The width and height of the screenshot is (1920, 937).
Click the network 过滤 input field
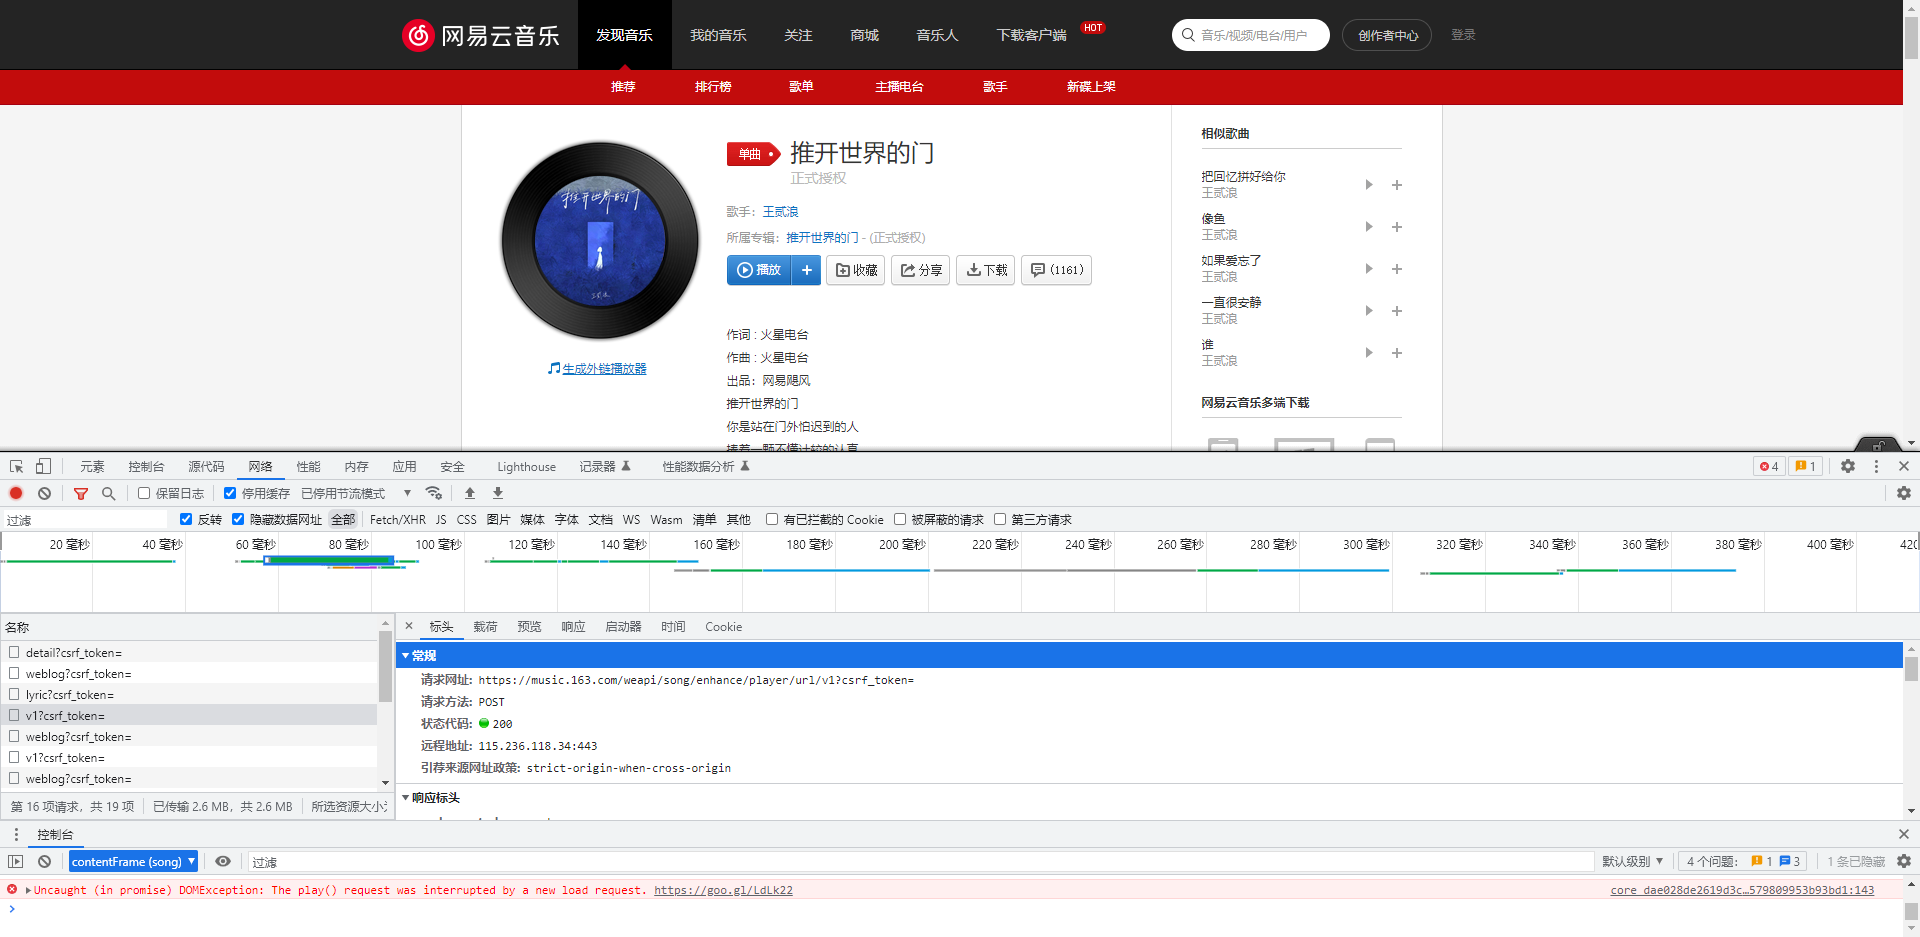click(85, 519)
